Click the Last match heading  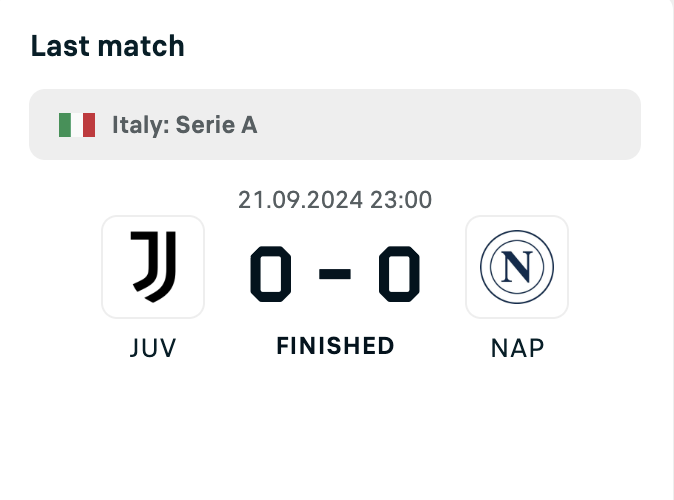(x=107, y=46)
